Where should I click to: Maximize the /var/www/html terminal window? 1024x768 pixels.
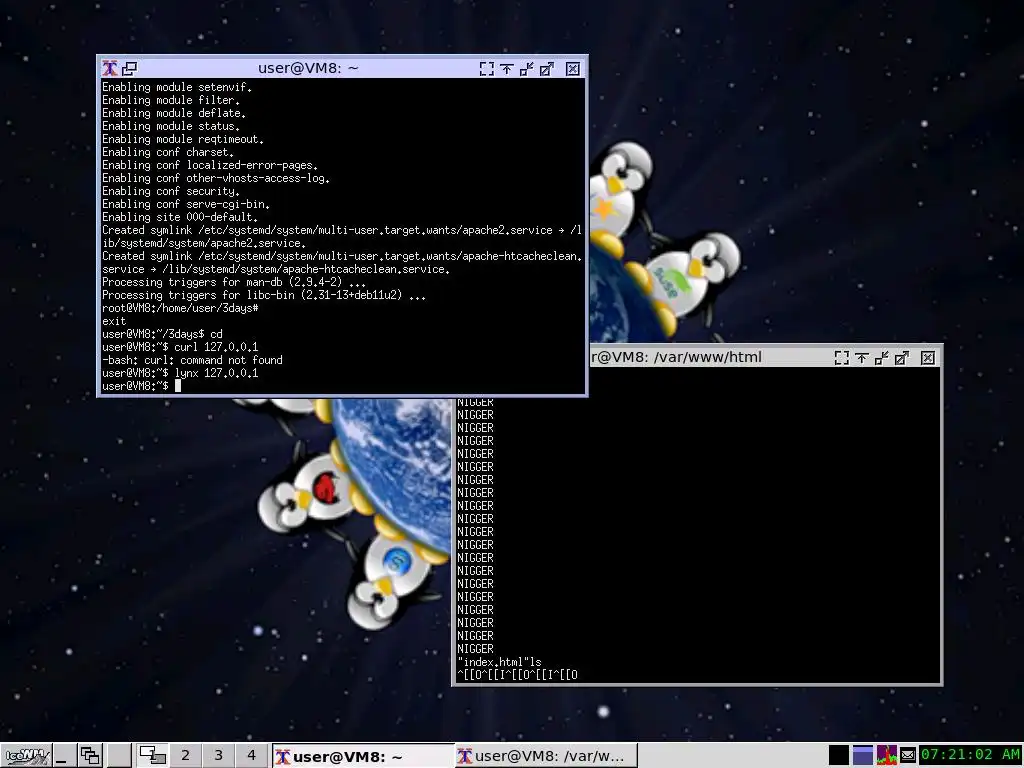(x=902, y=358)
